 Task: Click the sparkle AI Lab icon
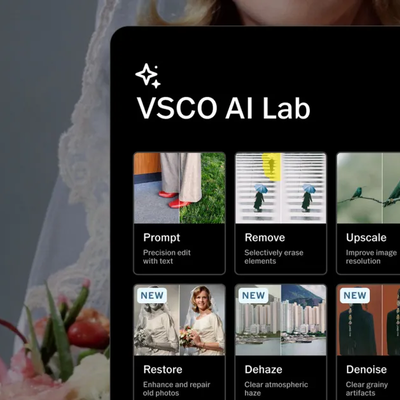coord(148,76)
